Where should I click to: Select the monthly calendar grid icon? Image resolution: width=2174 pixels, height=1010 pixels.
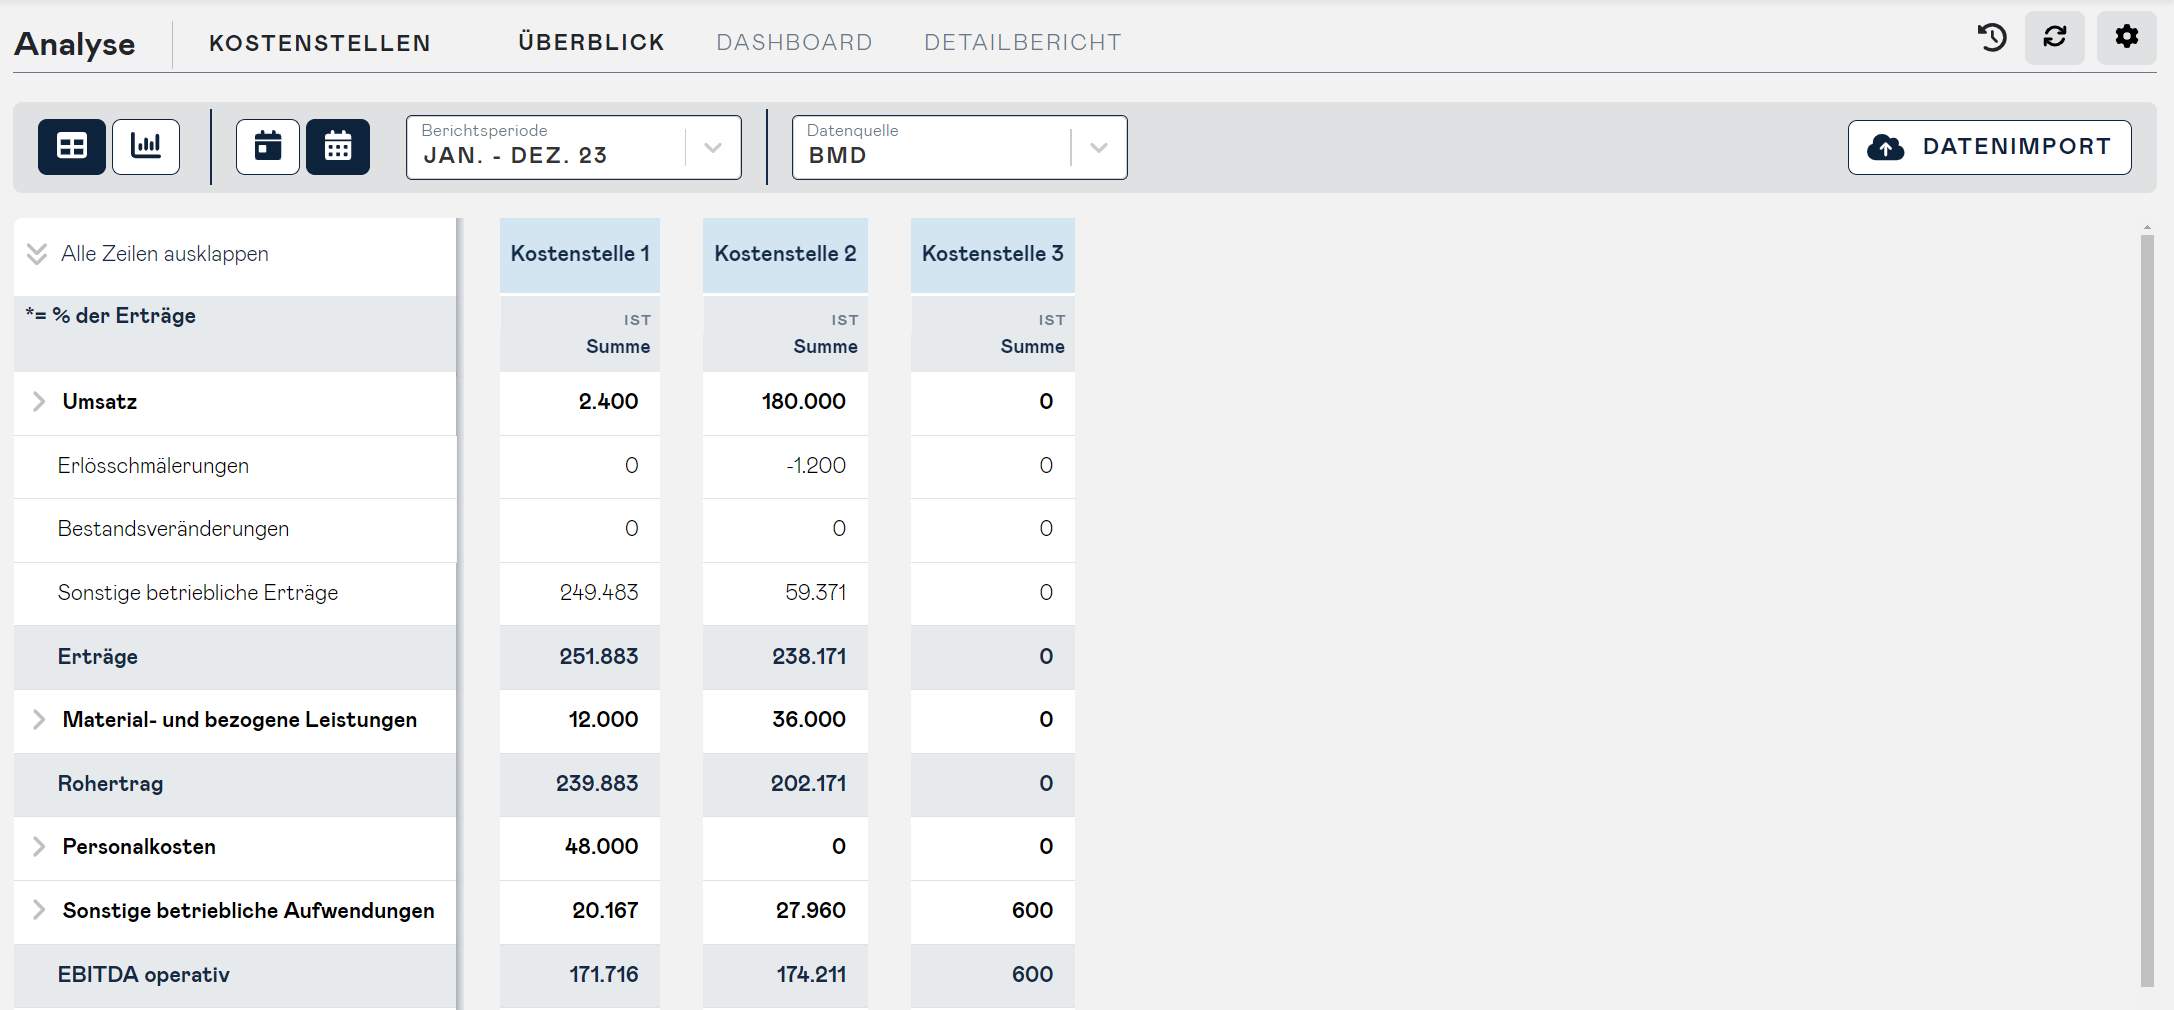(338, 147)
